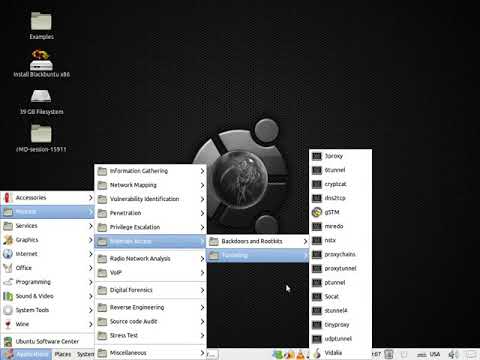The width and height of the screenshot is (480, 360).
Task: Expand the Digital Forensics submenu arrow
Action: [202, 290]
